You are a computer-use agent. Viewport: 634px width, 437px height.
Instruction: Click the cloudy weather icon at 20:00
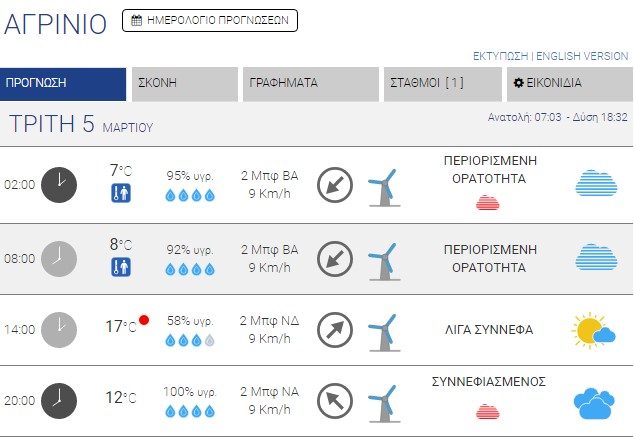(594, 403)
